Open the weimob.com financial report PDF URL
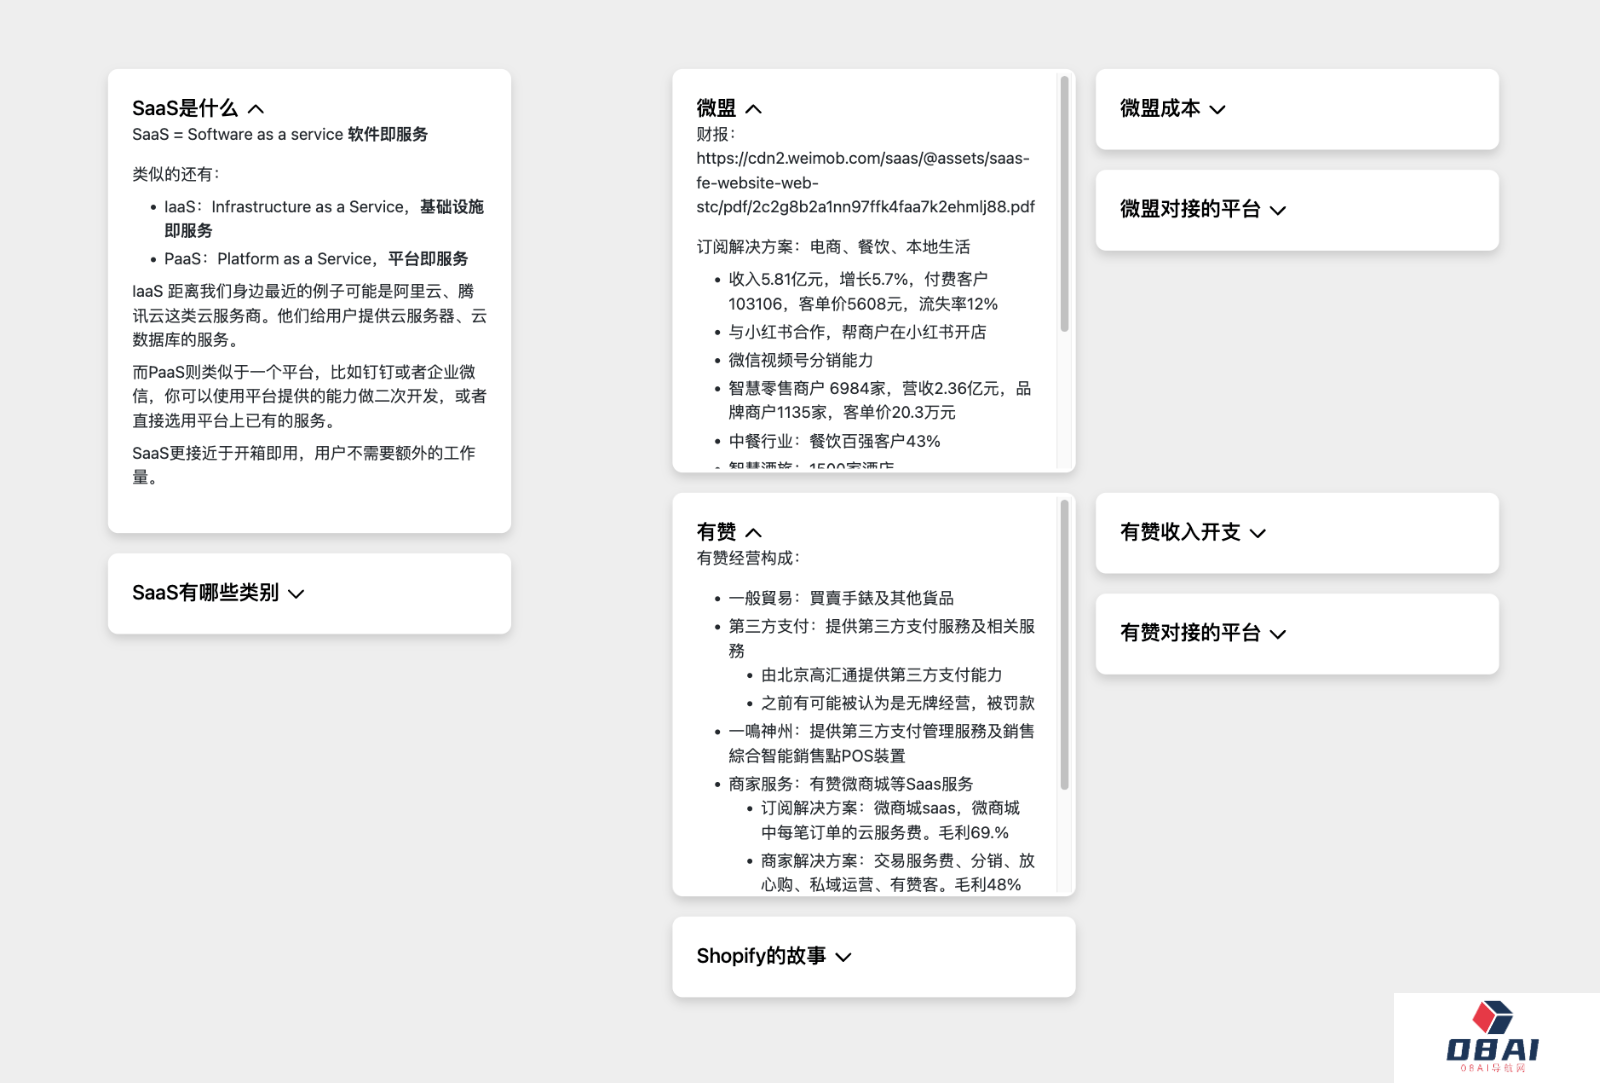The width and height of the screenshot is (1600, 1083). [865, 183]
